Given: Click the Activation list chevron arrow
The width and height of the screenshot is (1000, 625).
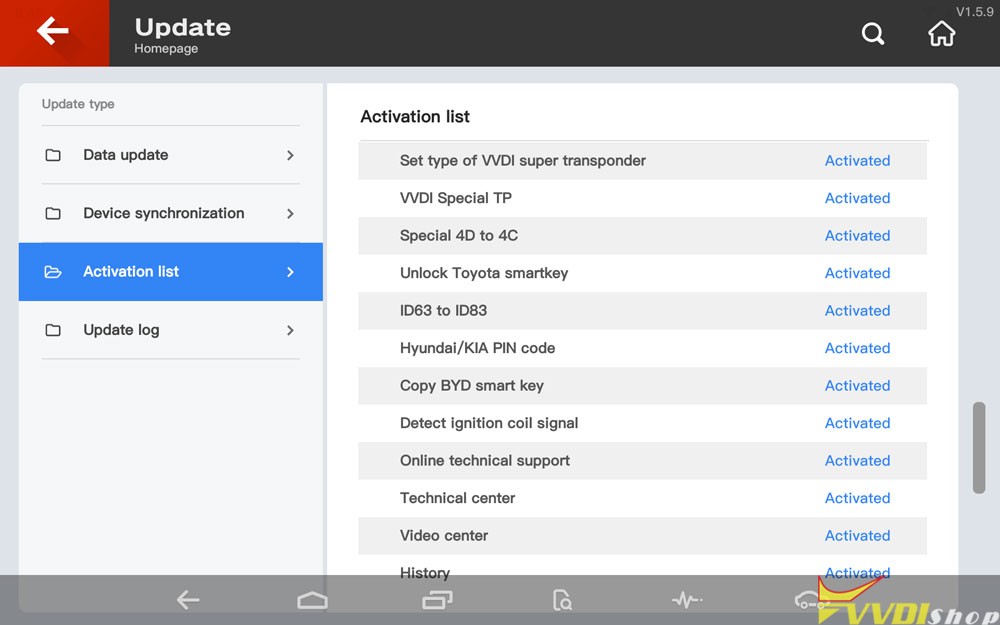Looking at the screenshot, I should 290,272.
